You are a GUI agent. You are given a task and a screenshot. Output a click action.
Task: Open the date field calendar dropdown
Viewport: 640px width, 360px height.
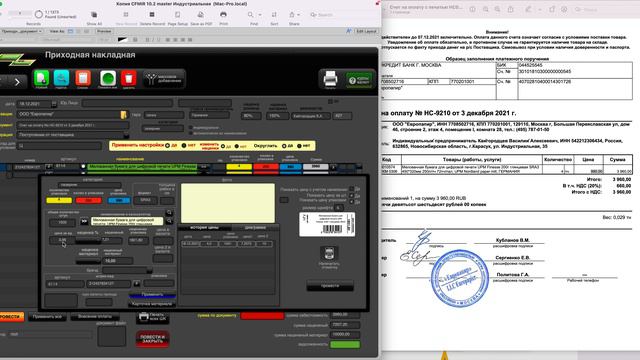pos(53,104)
